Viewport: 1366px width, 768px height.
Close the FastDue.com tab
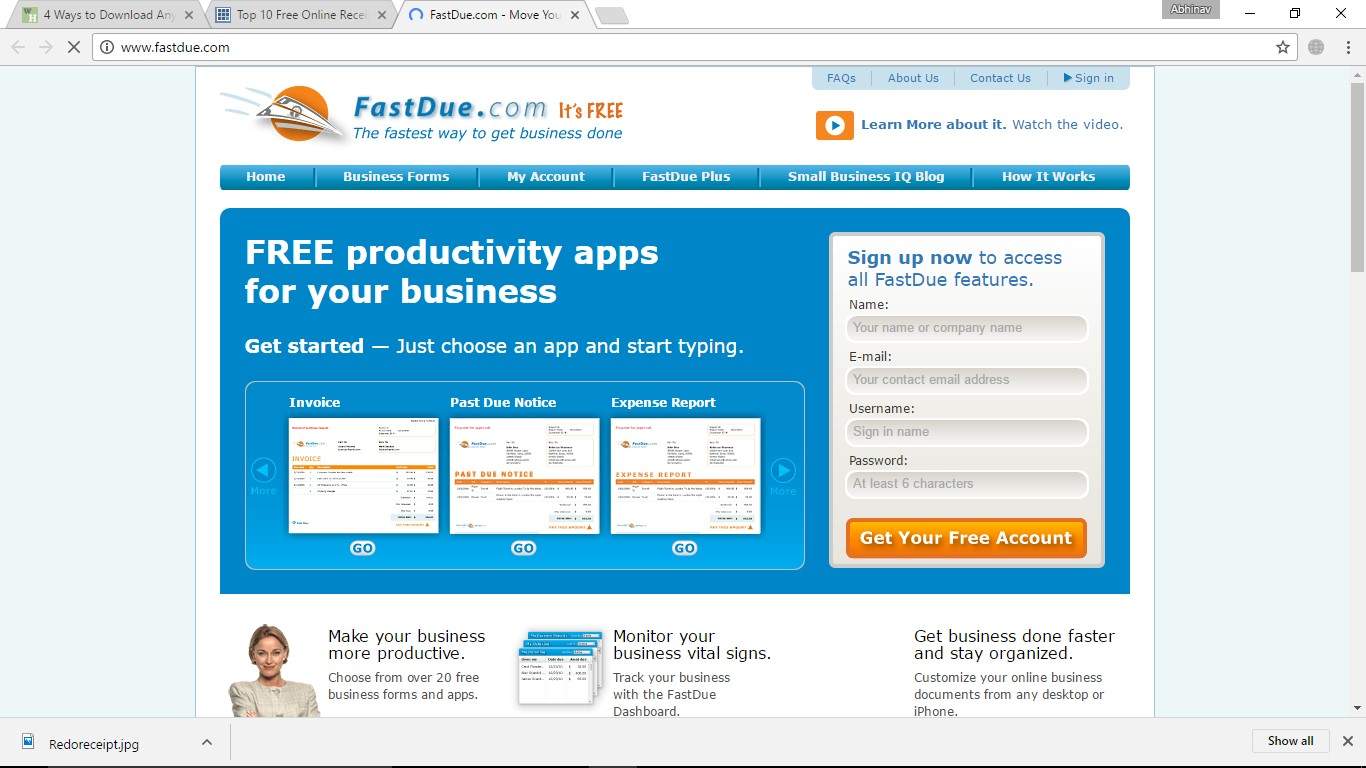point(575,15)
